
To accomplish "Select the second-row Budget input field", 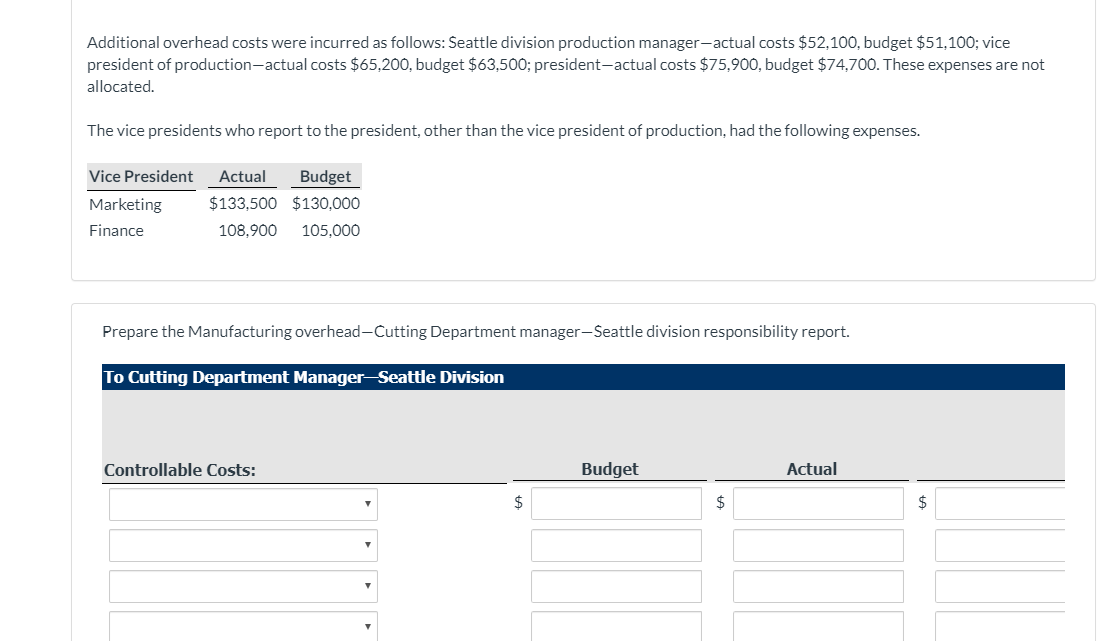I will pos(616,545).
